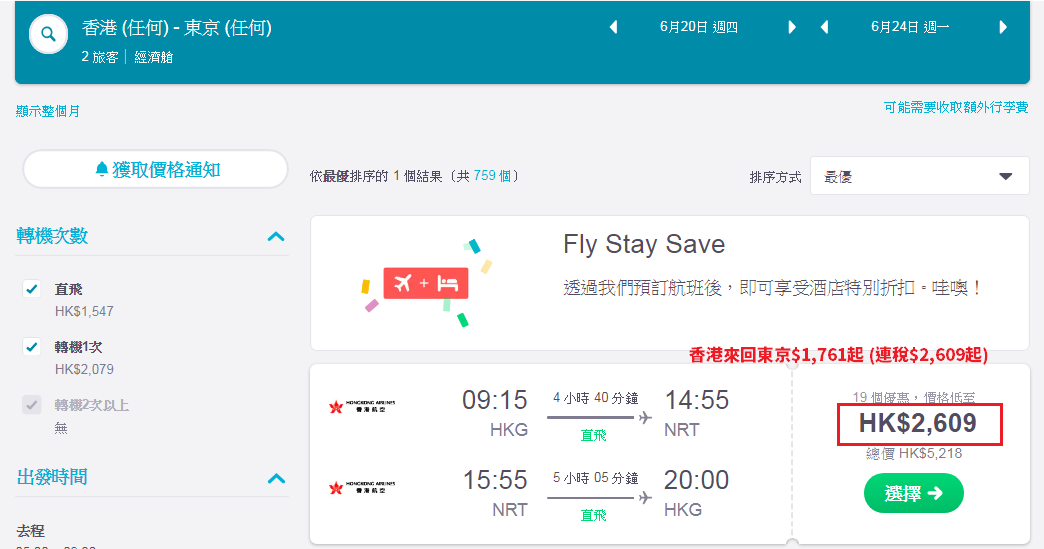The width and height of the screenshot is (1044, 549).
Task: Collapse the 轉機次數 filter section
Action: tap(276, 236)
